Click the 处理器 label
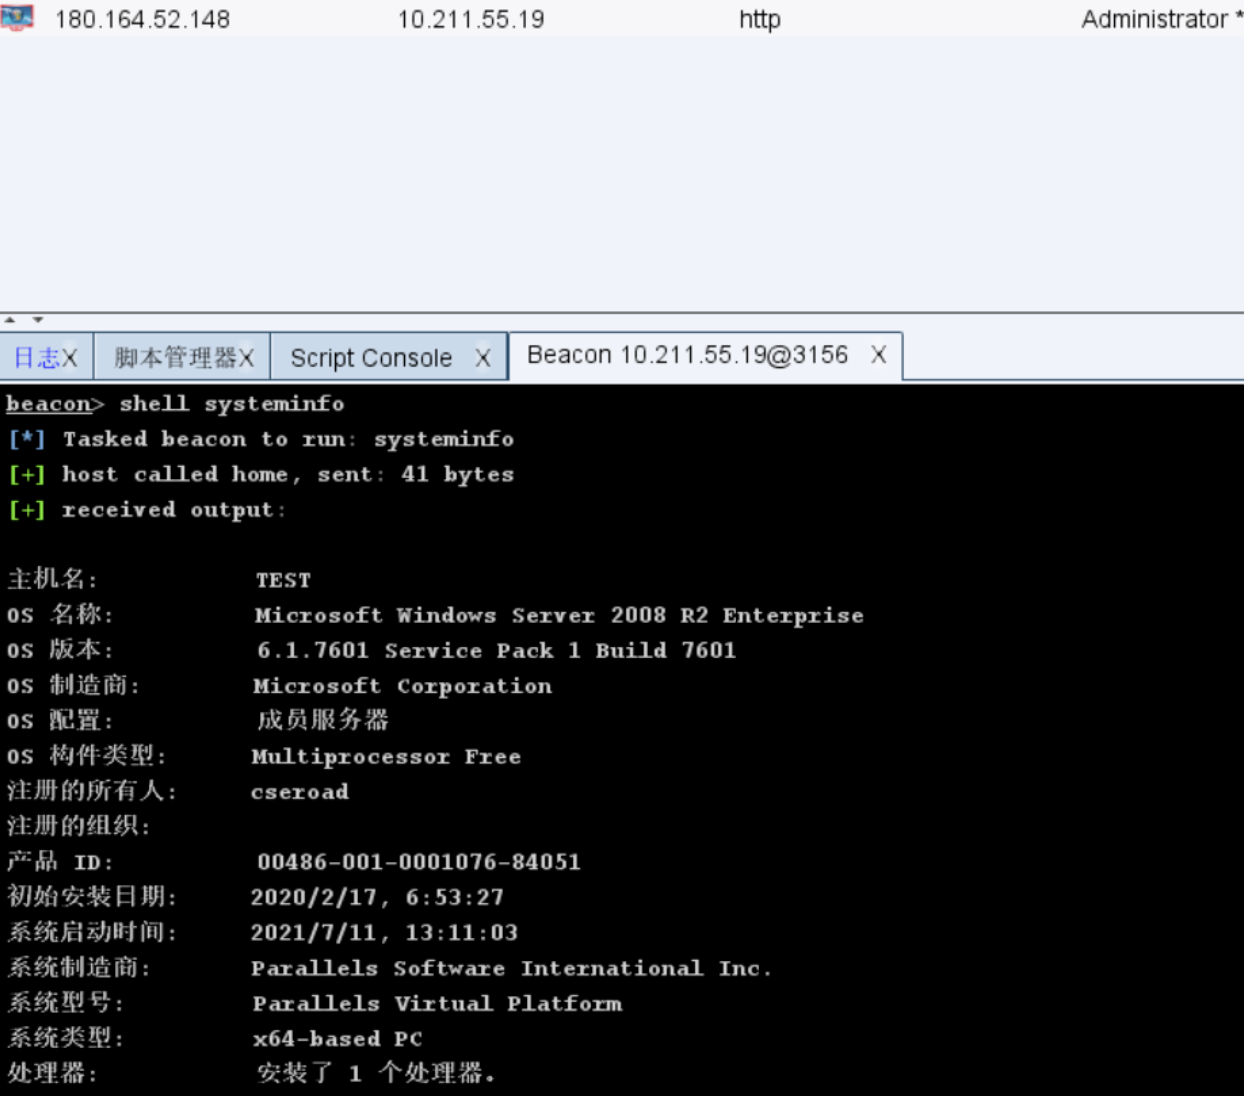This screenshot has height=1096, width=1244. coord(52,1073)
